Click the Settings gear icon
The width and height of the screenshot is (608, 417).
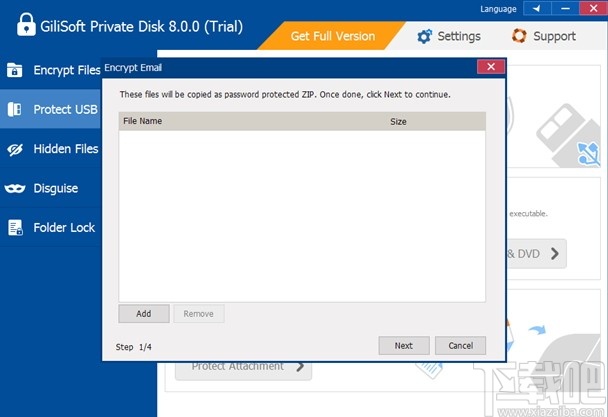[x=424, y=36]
